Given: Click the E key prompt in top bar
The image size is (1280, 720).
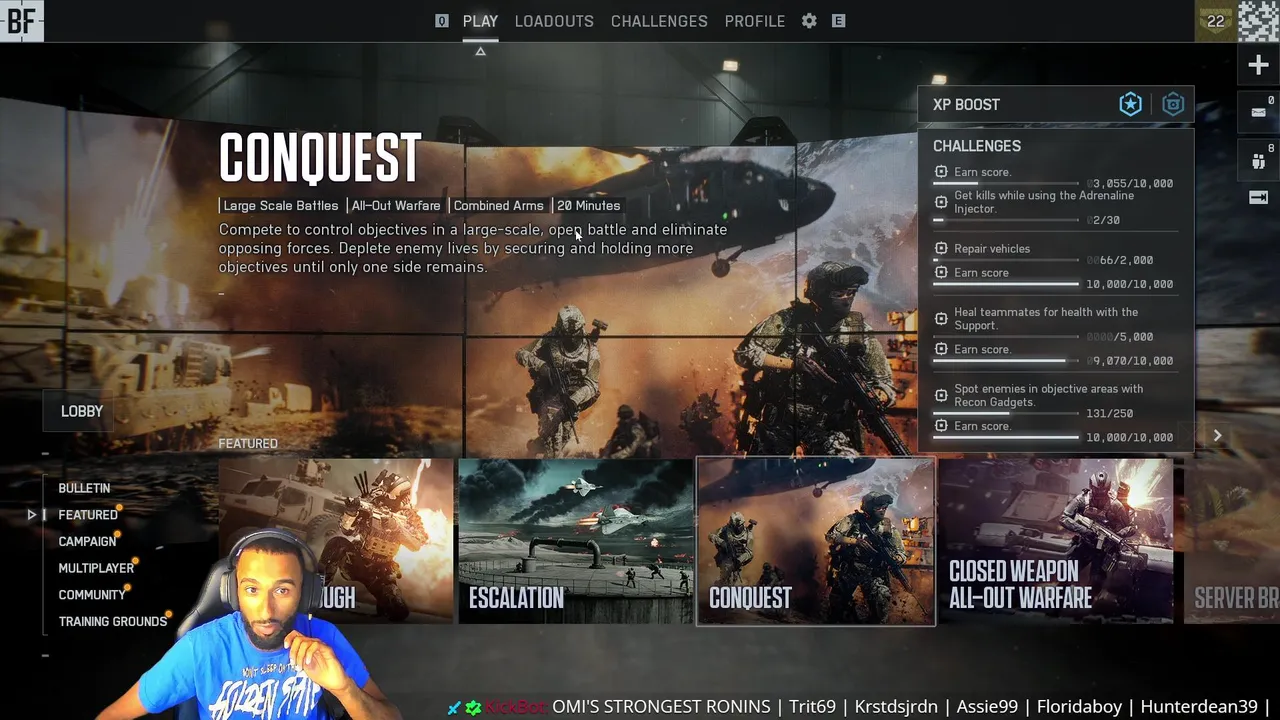Looking at the screenshot, I should coord(838,21).
